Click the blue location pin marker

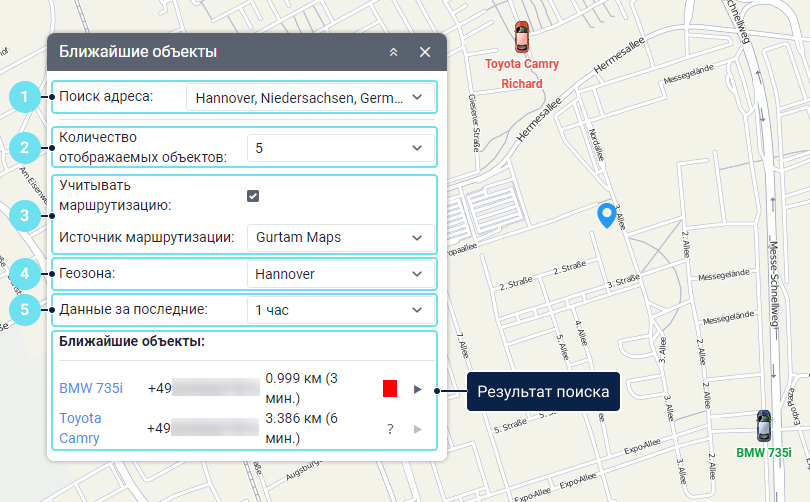[605, 214]
